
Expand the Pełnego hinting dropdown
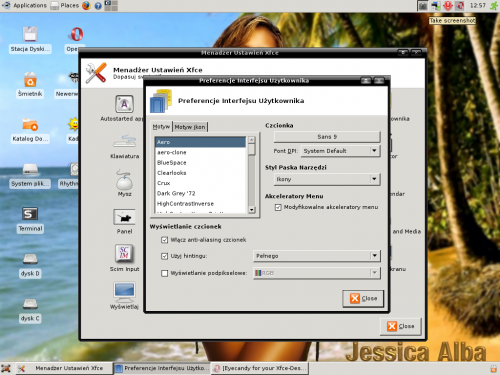[317, 256]
